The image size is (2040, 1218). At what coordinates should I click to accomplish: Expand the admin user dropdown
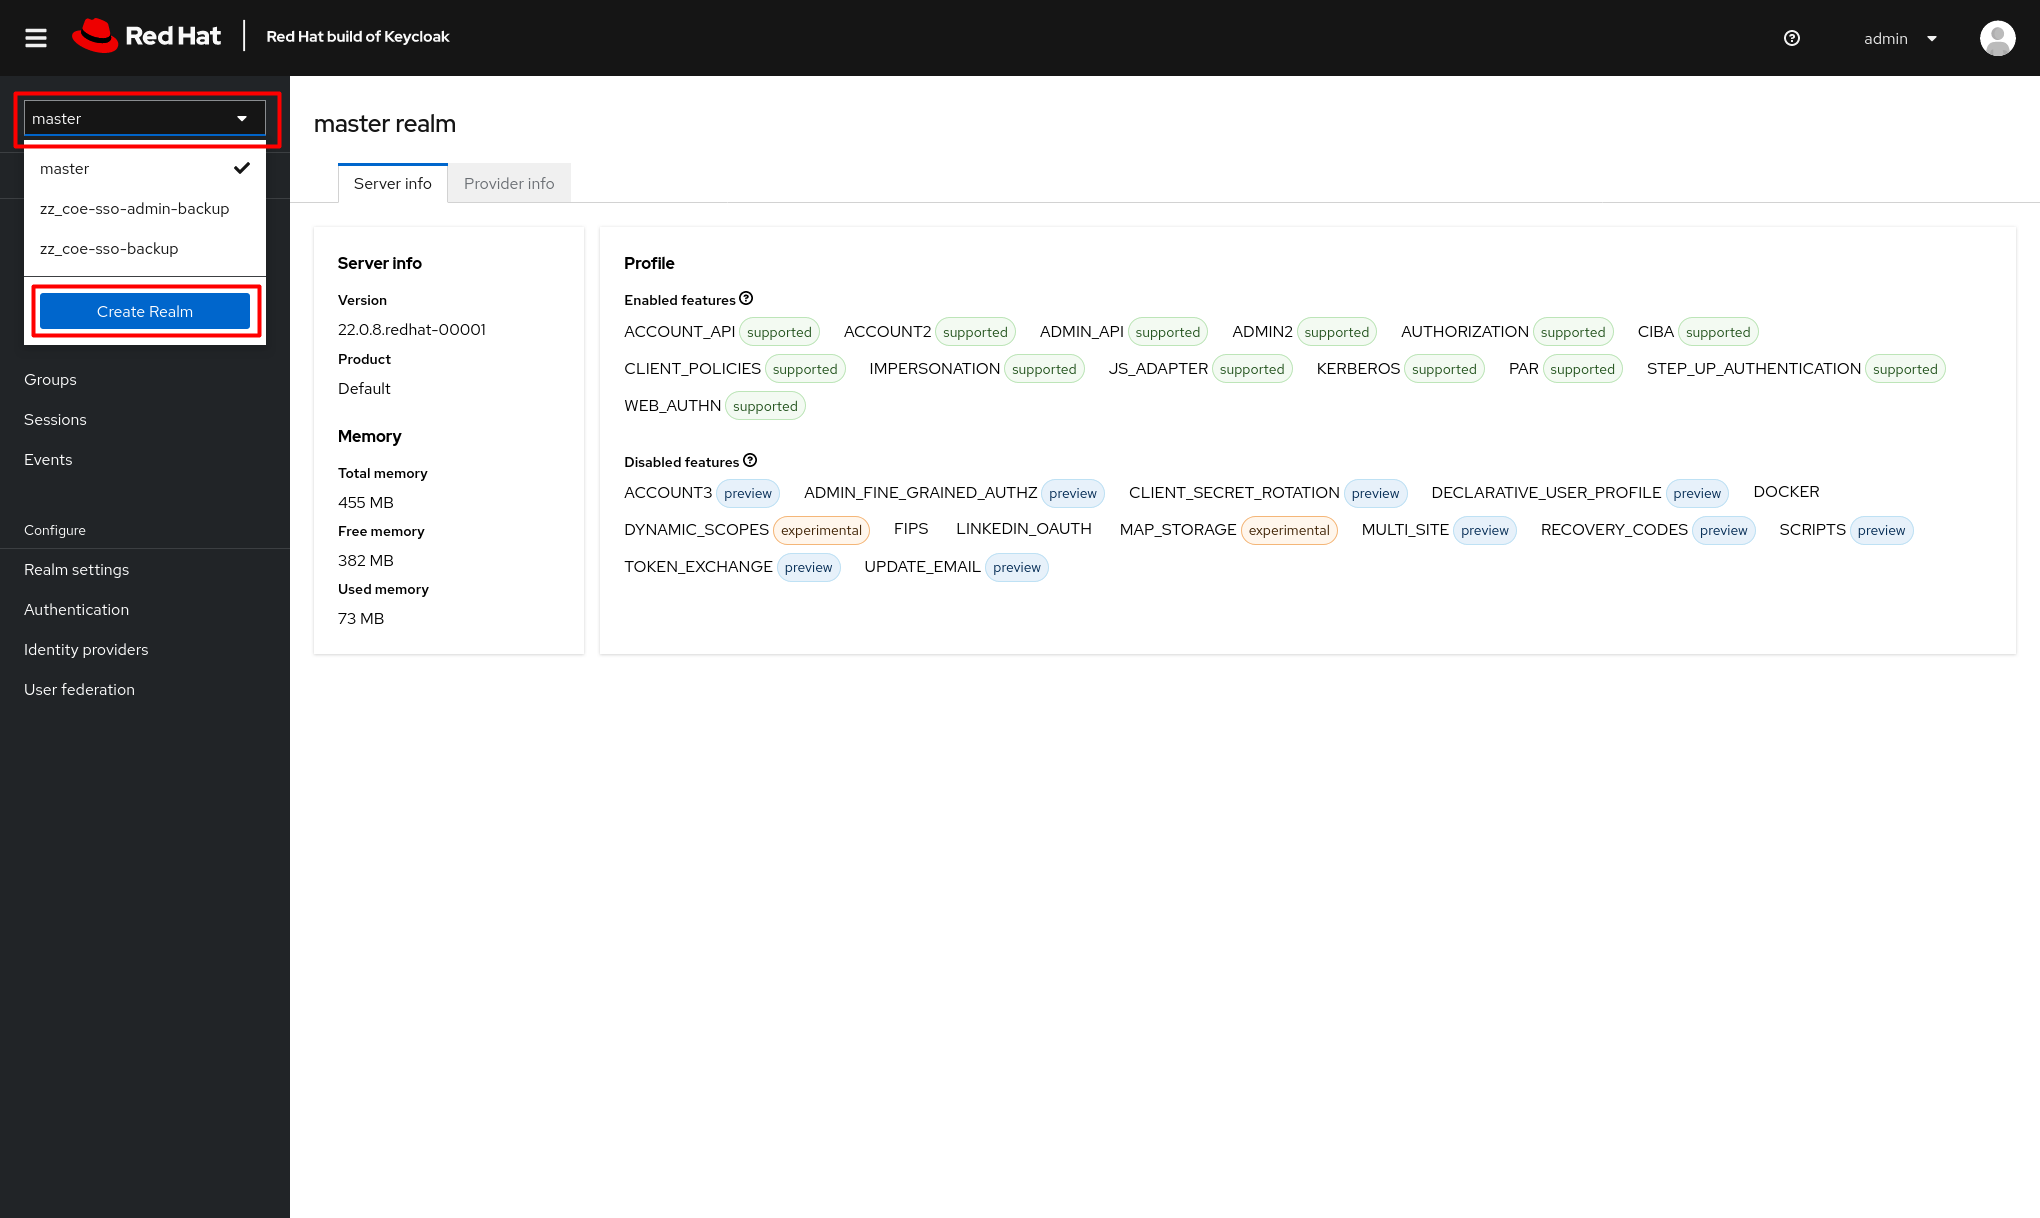1900,38
